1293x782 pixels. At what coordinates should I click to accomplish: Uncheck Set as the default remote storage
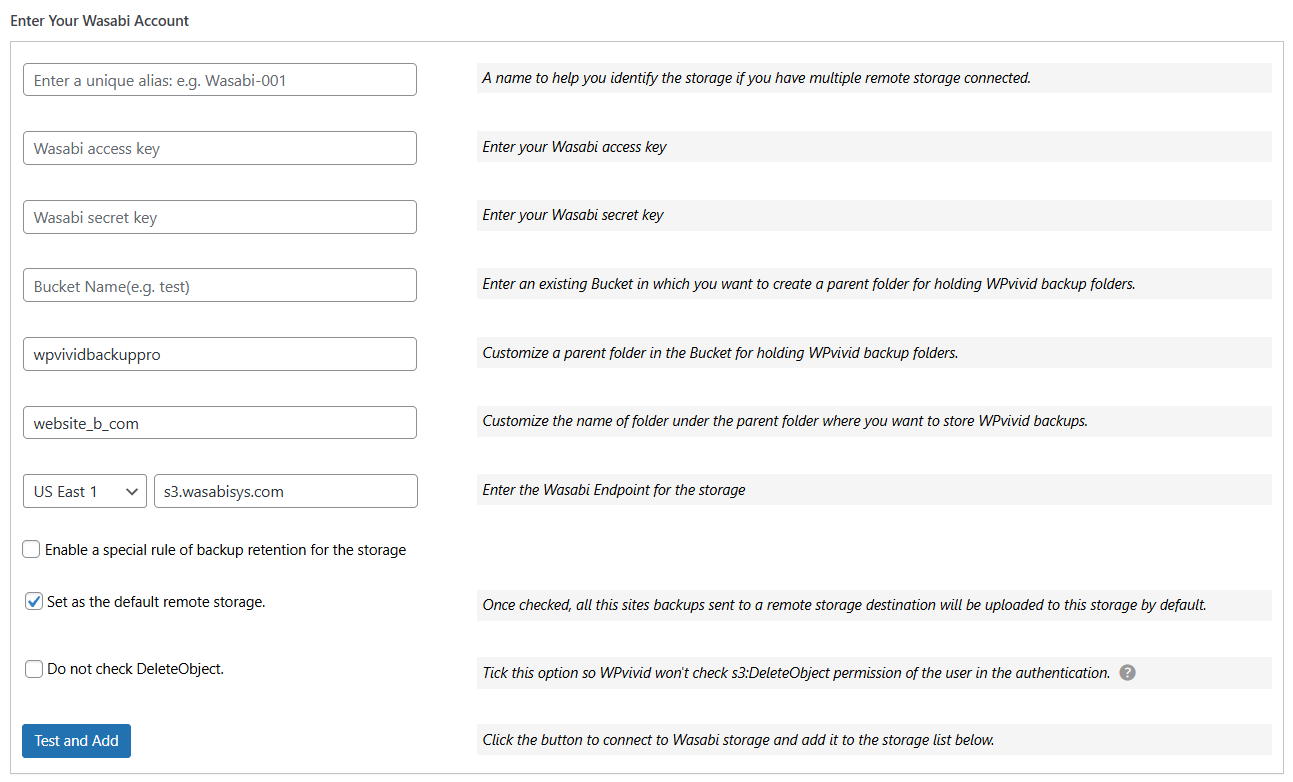34,602
